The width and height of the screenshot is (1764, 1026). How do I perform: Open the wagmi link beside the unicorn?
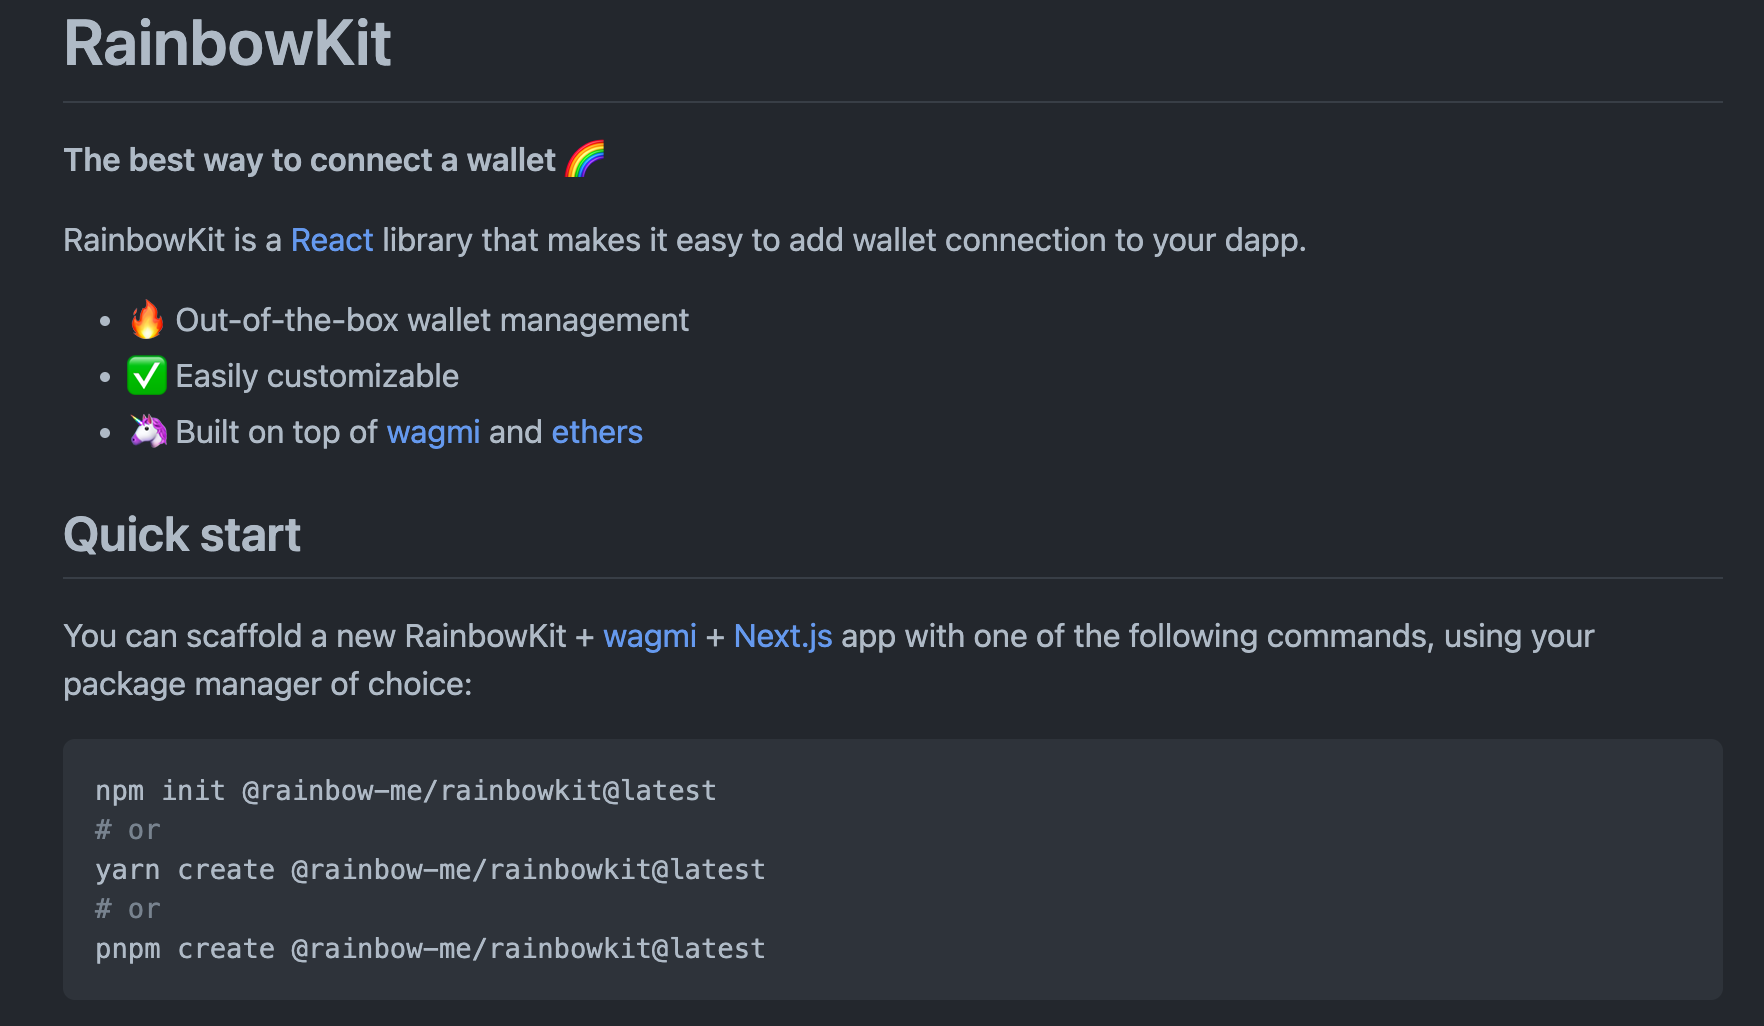[433, 432]
